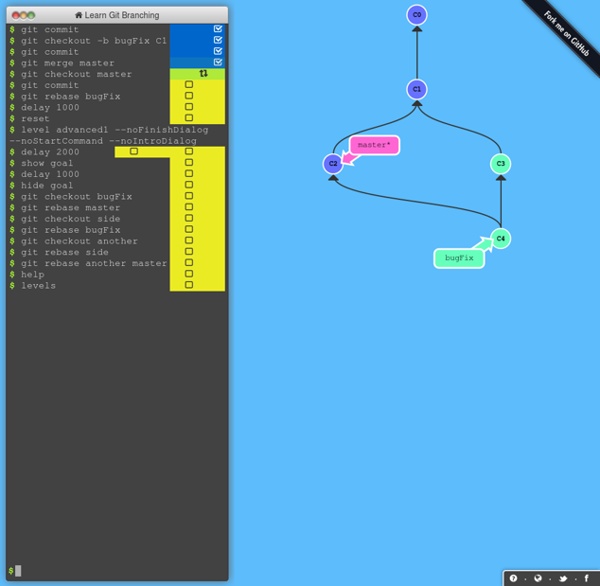Image resolution: width=600 pixels, height=586 pixels.
Task: Open the language globe icon in the bottom bar
Action: [x=538, y=578]
